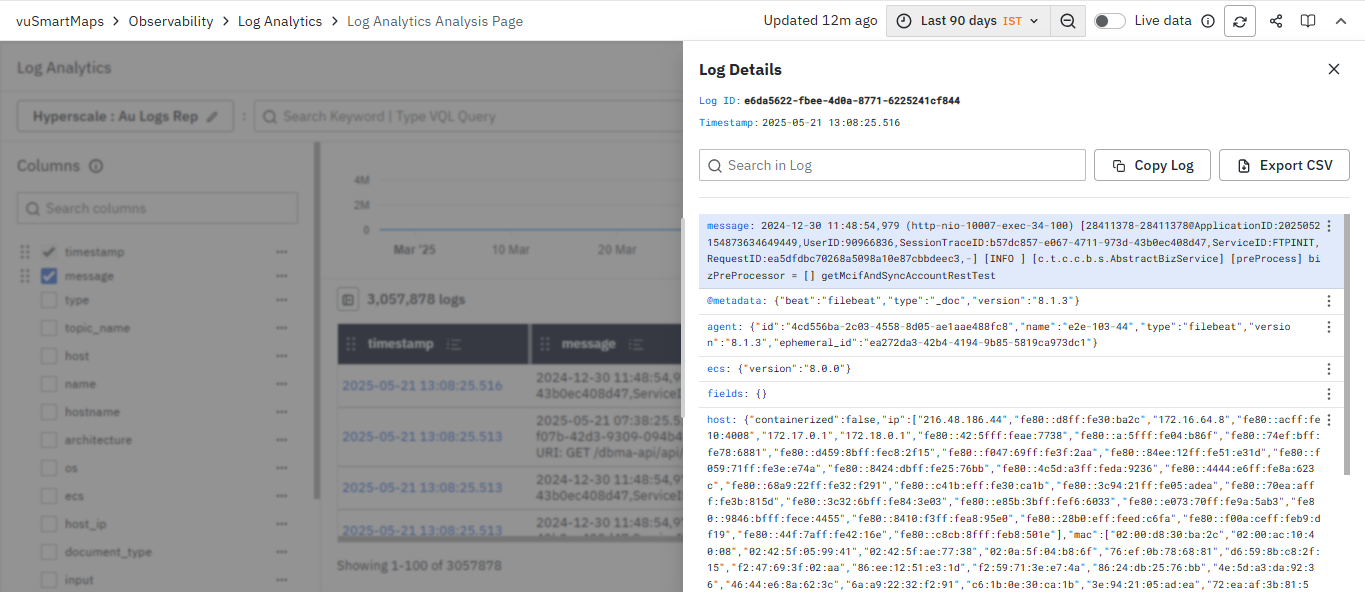The height and width of the screenshot is (592, 1365).
Task: Navigate to Observability breadcrumb
Action: pyautogui.click(x=171, y=21)
